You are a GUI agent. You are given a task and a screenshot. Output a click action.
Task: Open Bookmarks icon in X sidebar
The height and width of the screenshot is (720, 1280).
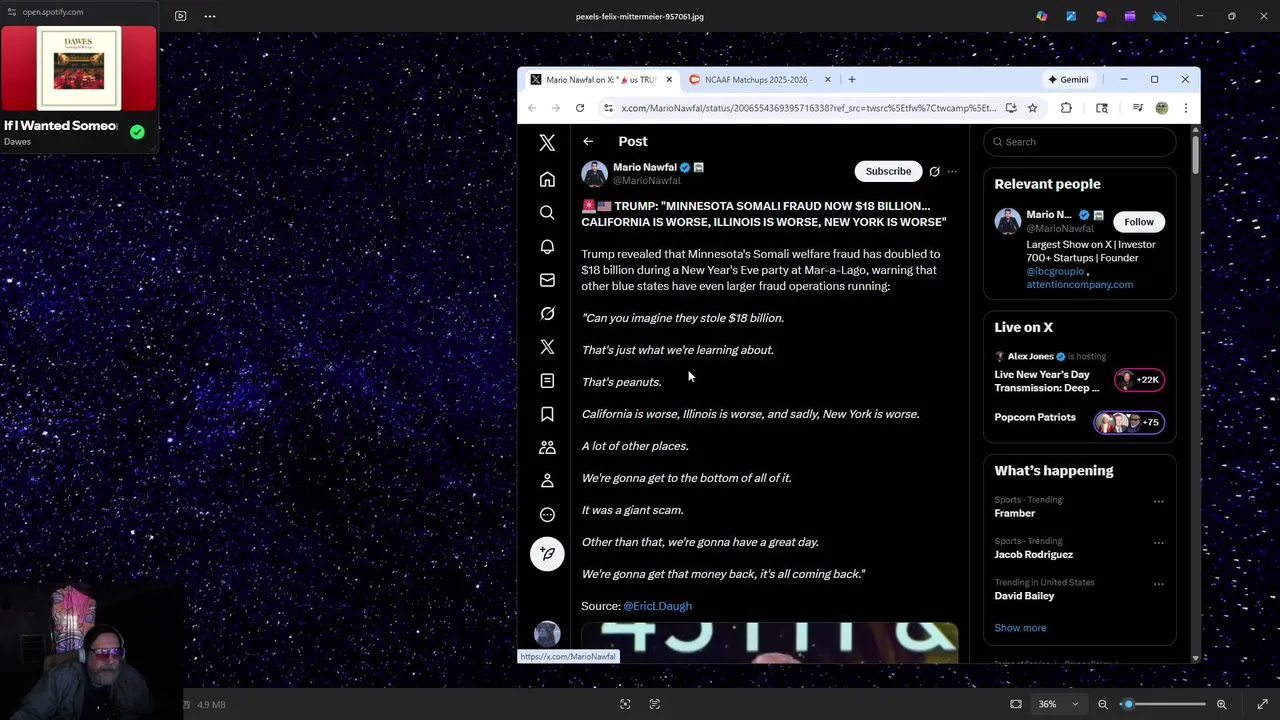[x=547, y=414]
